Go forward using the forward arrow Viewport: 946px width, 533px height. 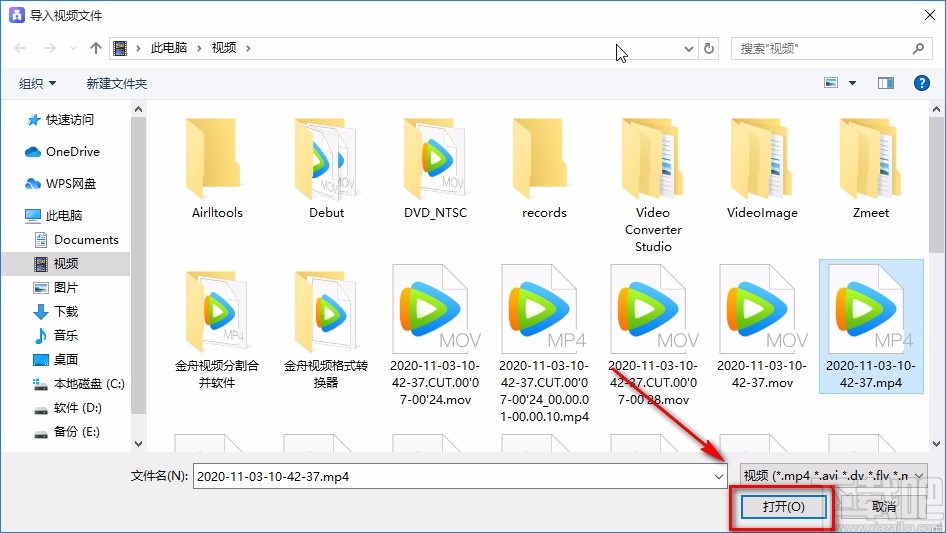pos(49,48)
